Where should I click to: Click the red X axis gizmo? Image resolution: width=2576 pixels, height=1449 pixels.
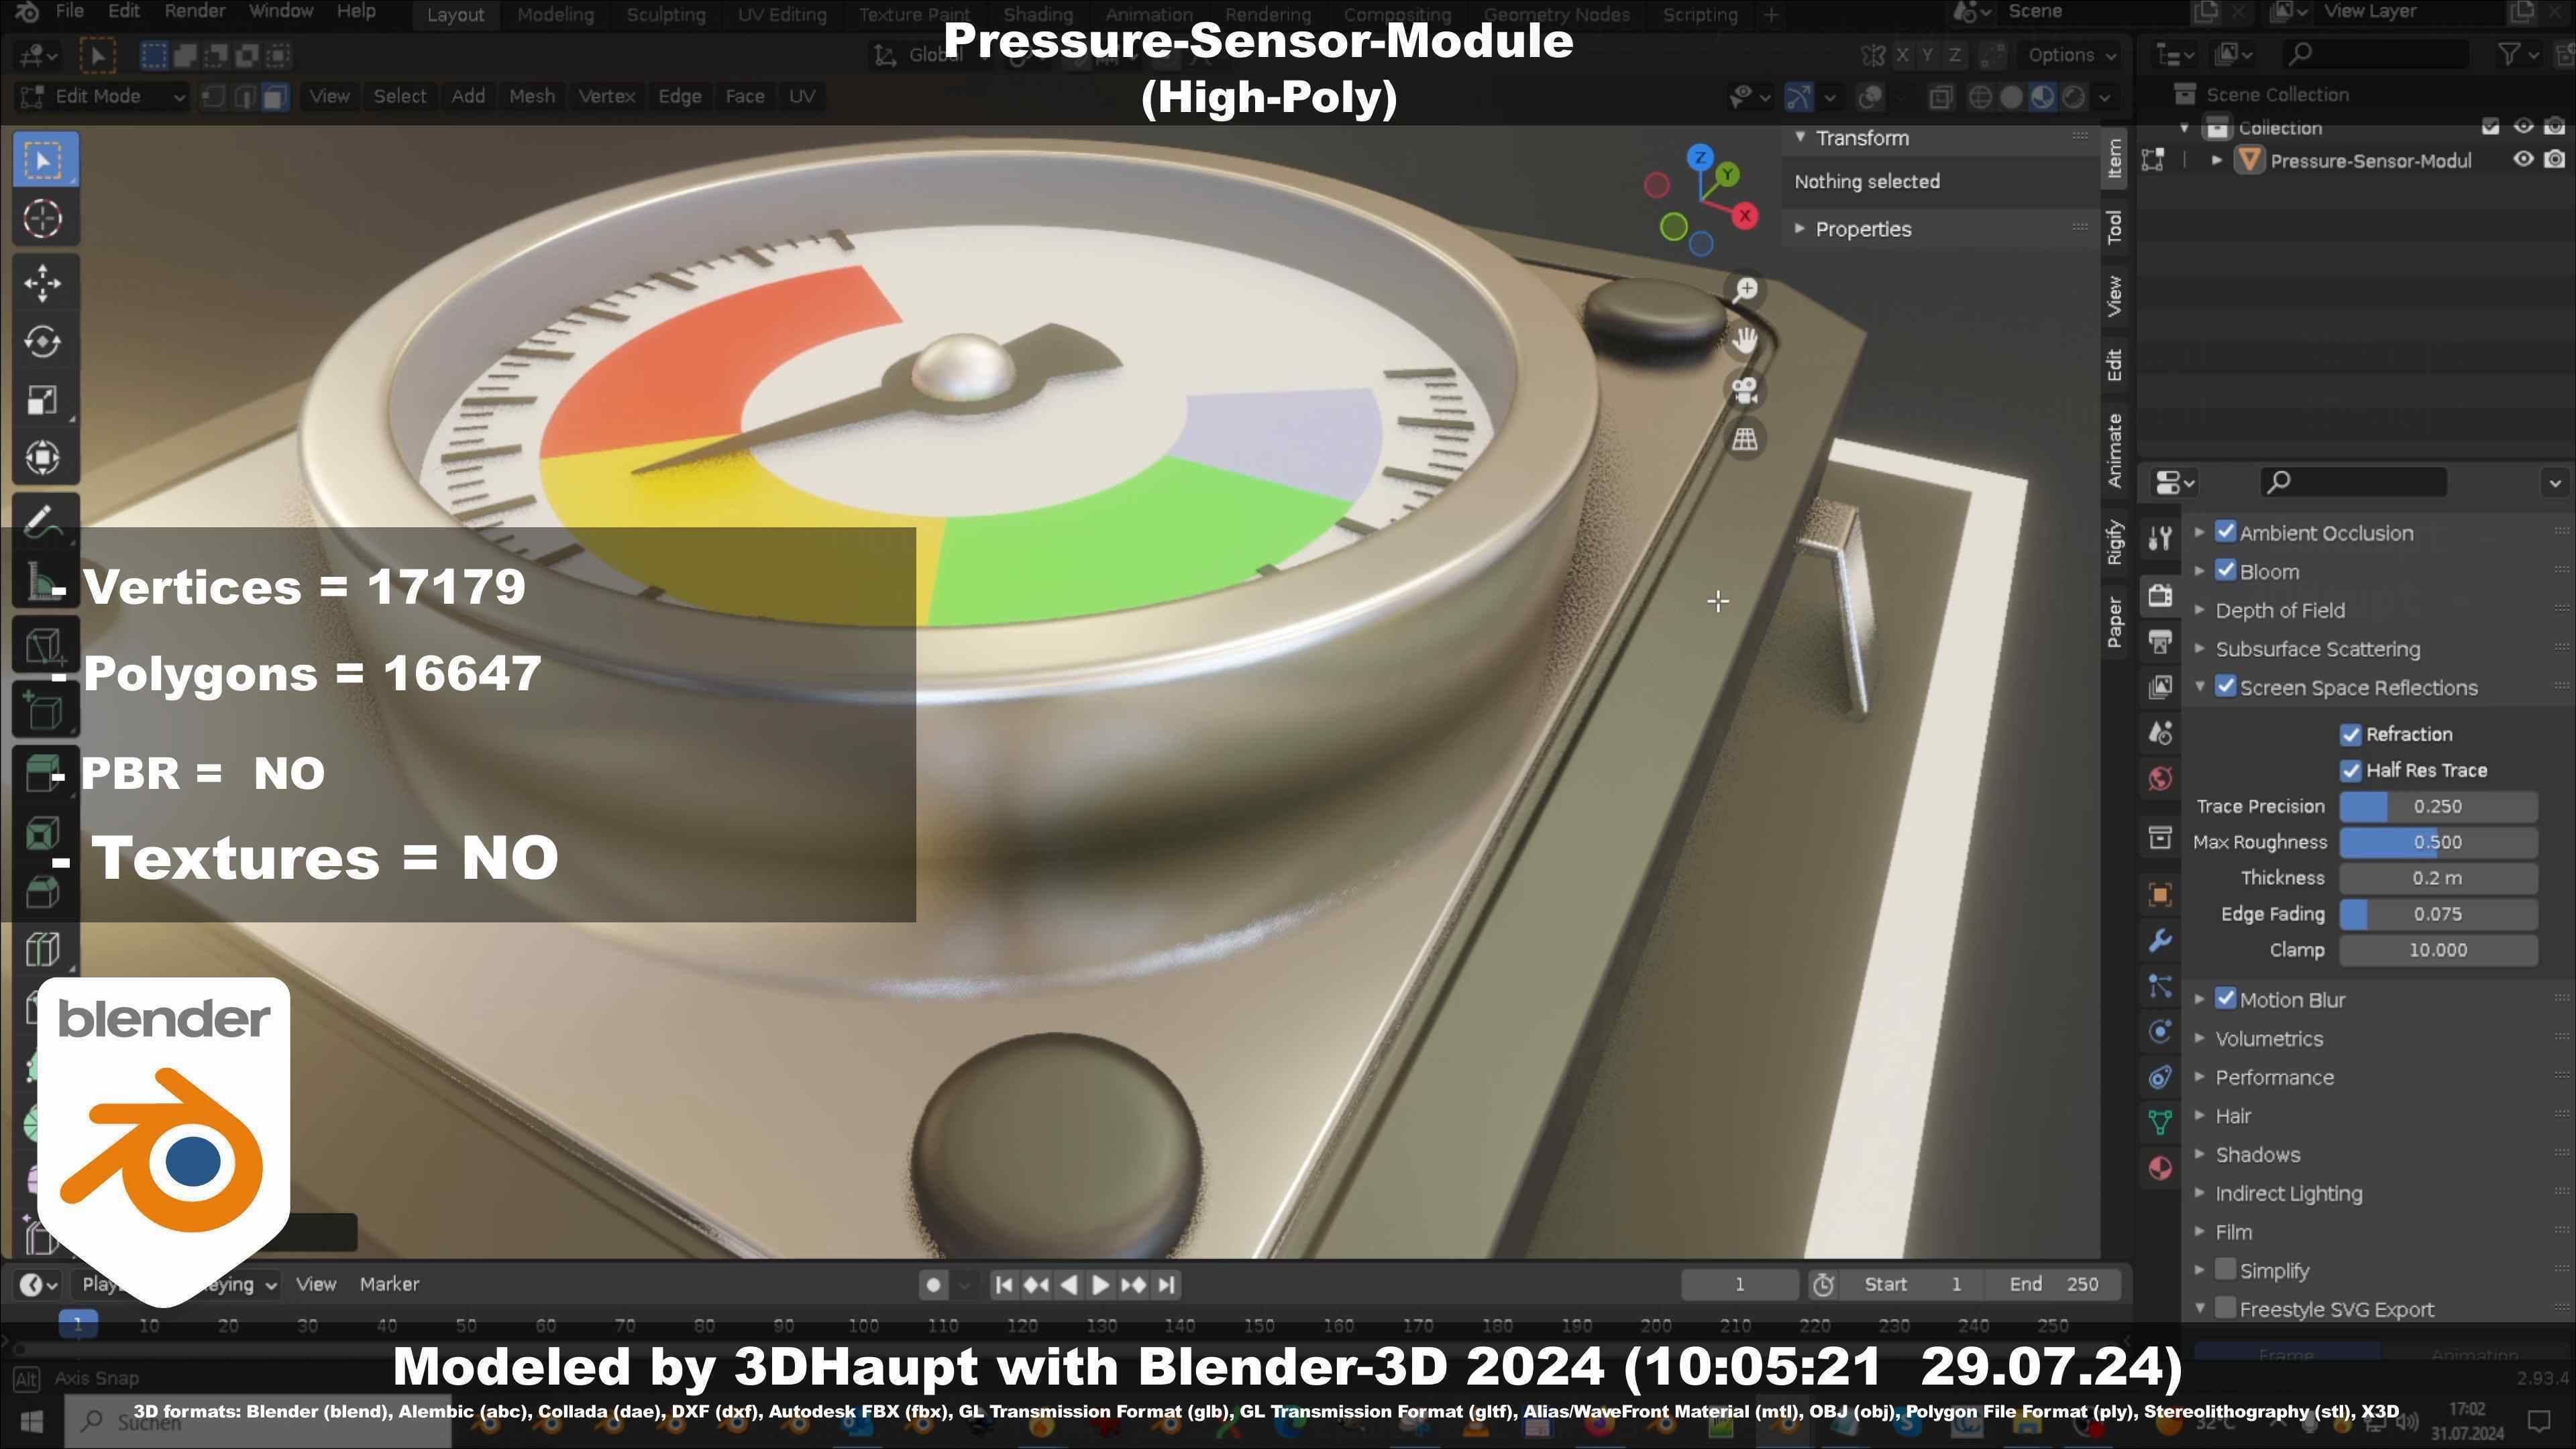[1746, 215]
